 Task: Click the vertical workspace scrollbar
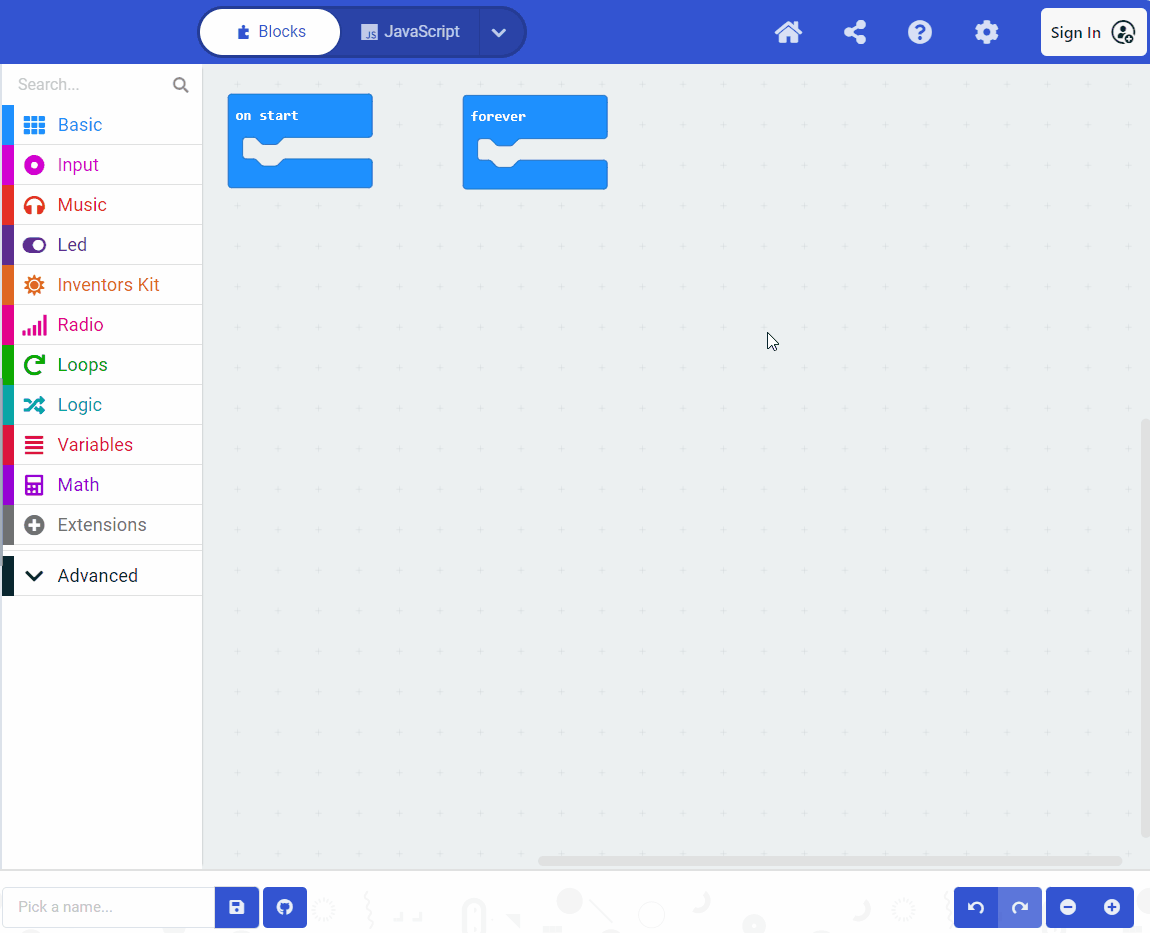click(1145, 628)
